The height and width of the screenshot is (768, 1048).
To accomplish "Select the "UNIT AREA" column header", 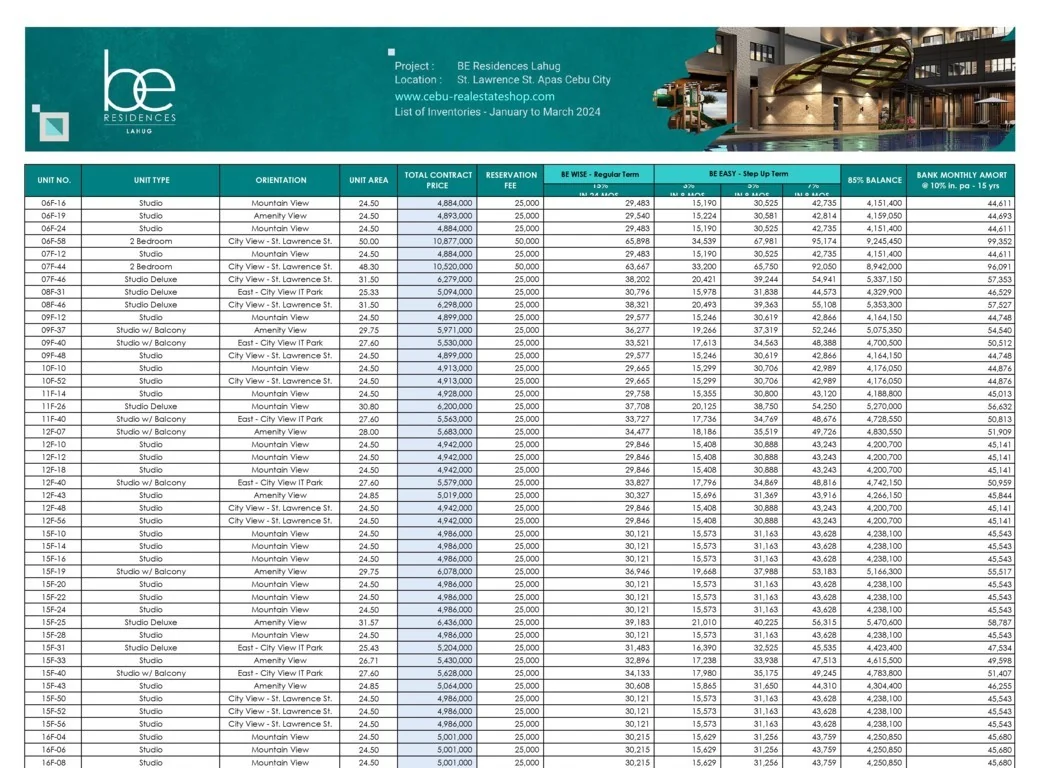I will coord(368,180).
